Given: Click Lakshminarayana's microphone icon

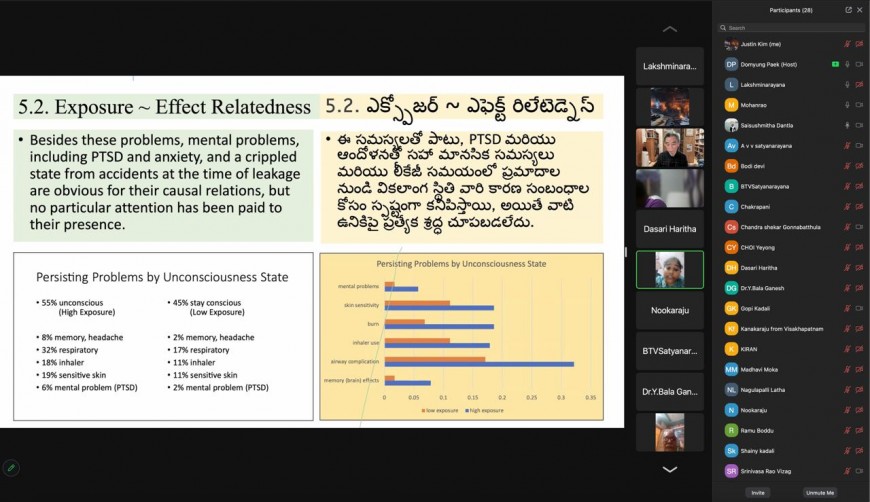Looking at the screenshot, I should tap(847, 85).
